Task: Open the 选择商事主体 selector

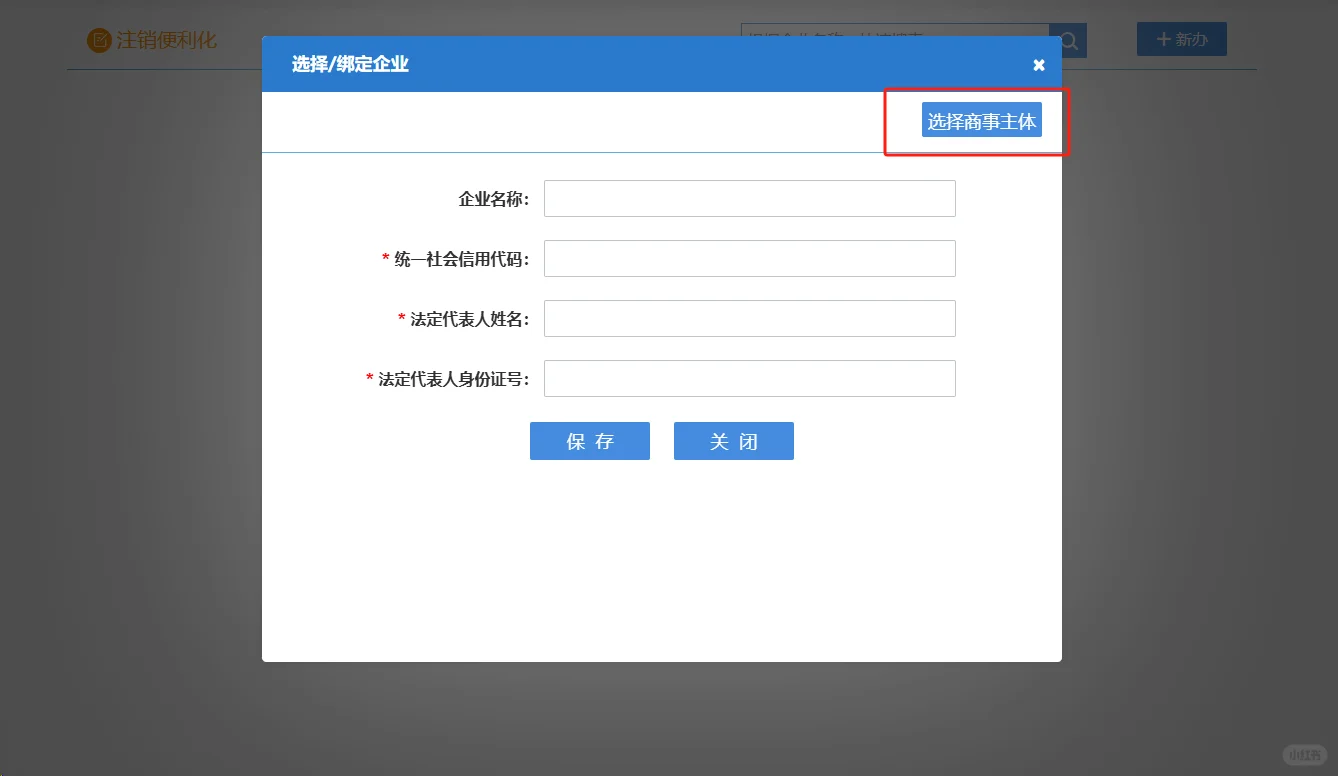Action: point(982,118)
